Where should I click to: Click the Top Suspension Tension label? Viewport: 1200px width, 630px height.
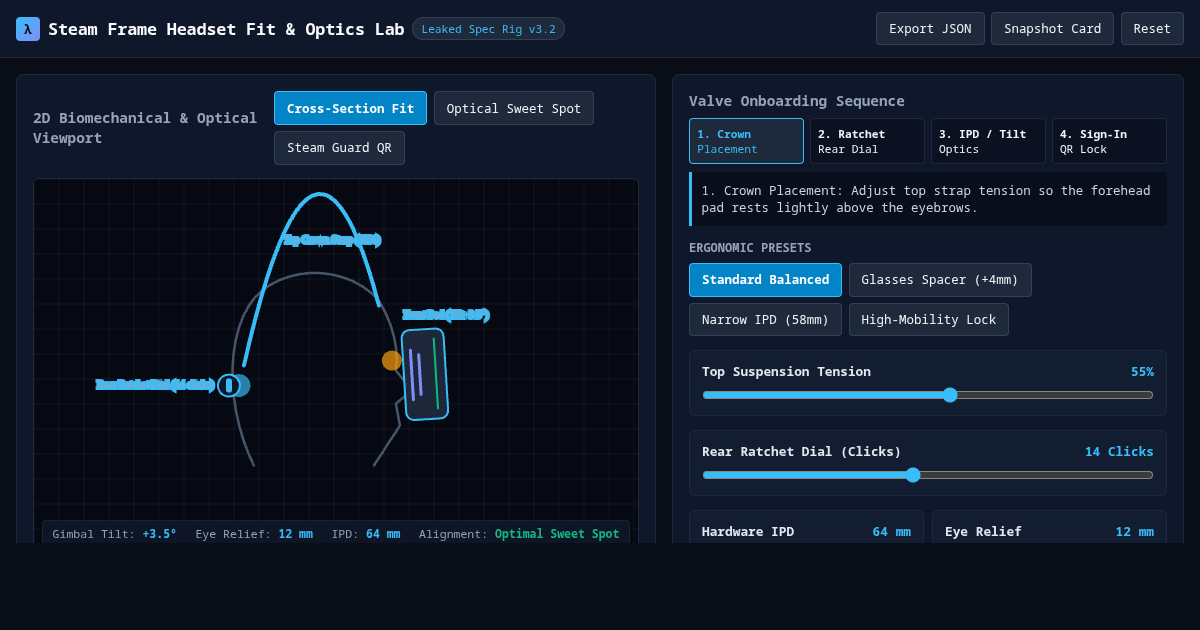click(x=786, y=371)
